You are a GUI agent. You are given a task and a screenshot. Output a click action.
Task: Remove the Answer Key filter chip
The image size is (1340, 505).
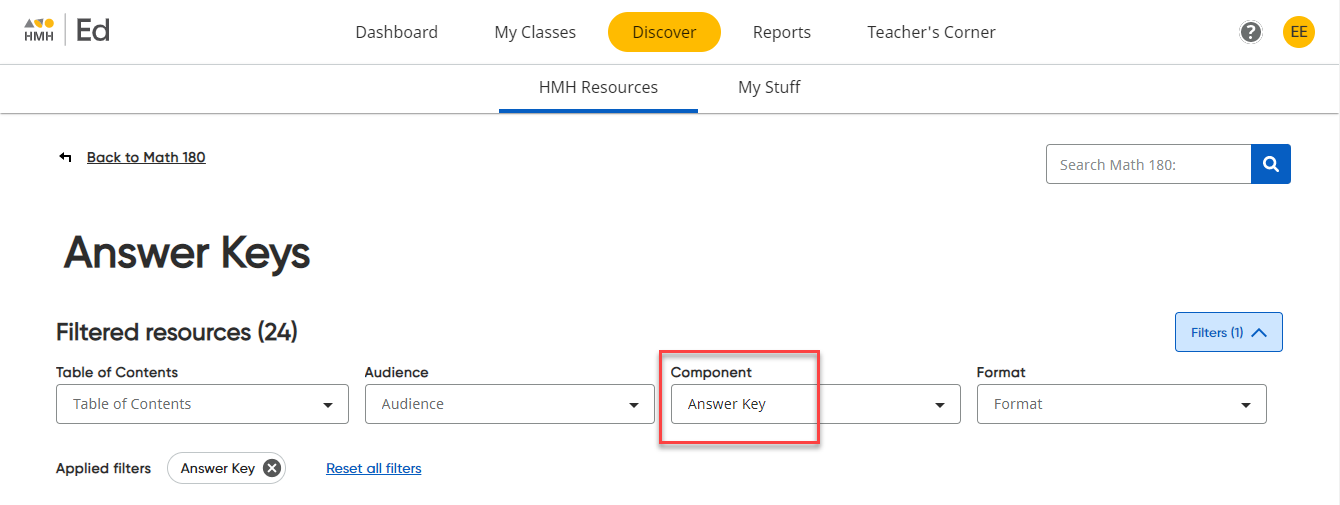pos(271,468)
